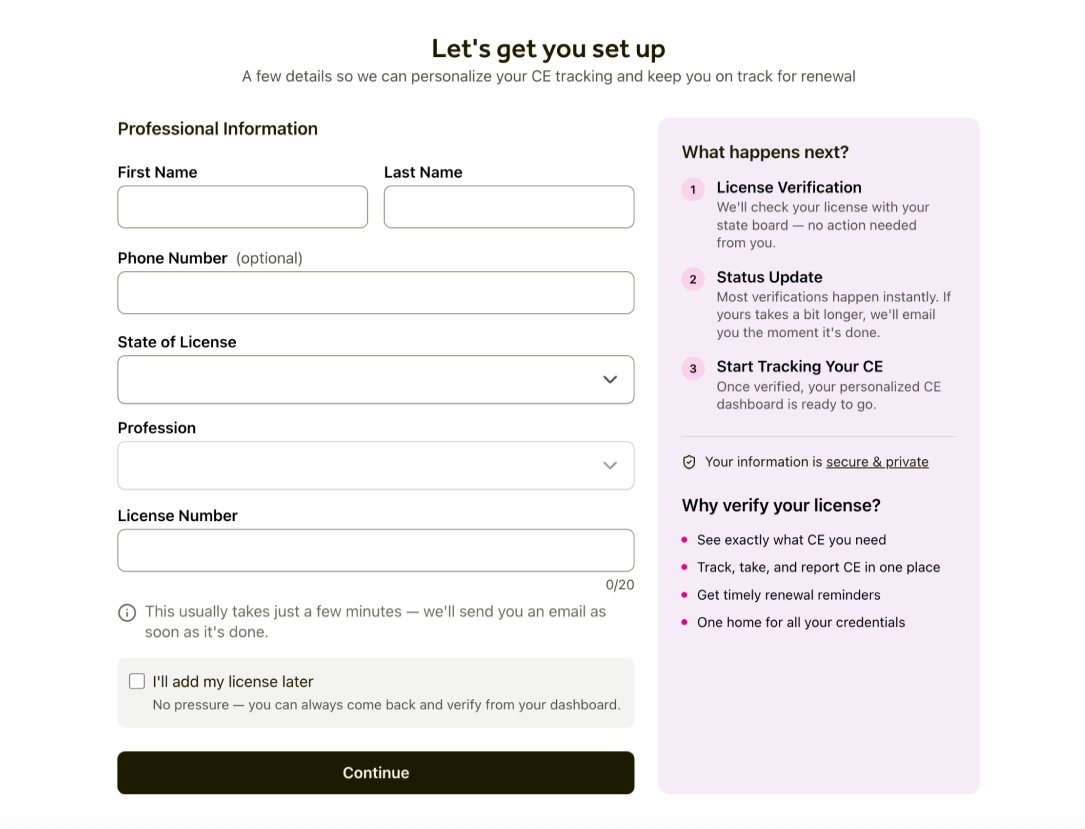Image resolution: width=1085 pixels, height=829 pixels.
Task: Click step 2 Status Update badge
Action: tap(693, 279)
